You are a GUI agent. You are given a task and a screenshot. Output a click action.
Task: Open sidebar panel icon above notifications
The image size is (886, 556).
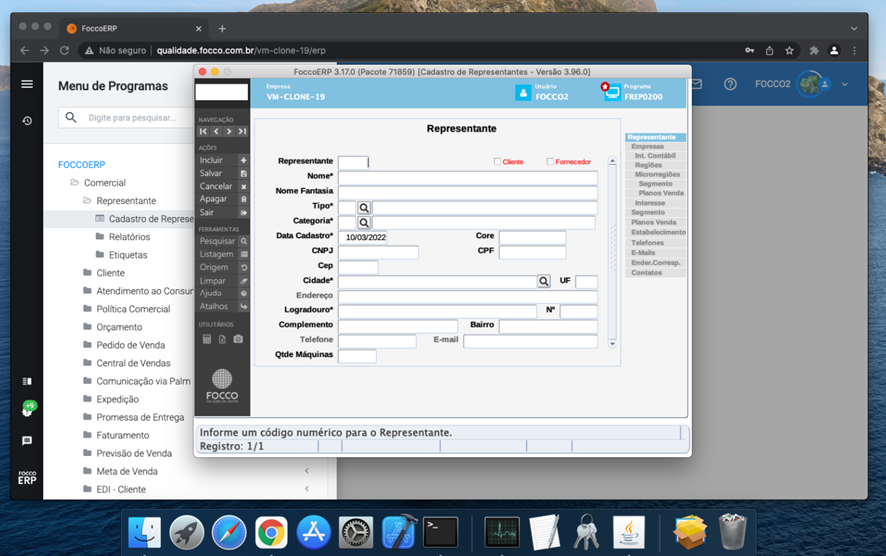tap(27, 381)
